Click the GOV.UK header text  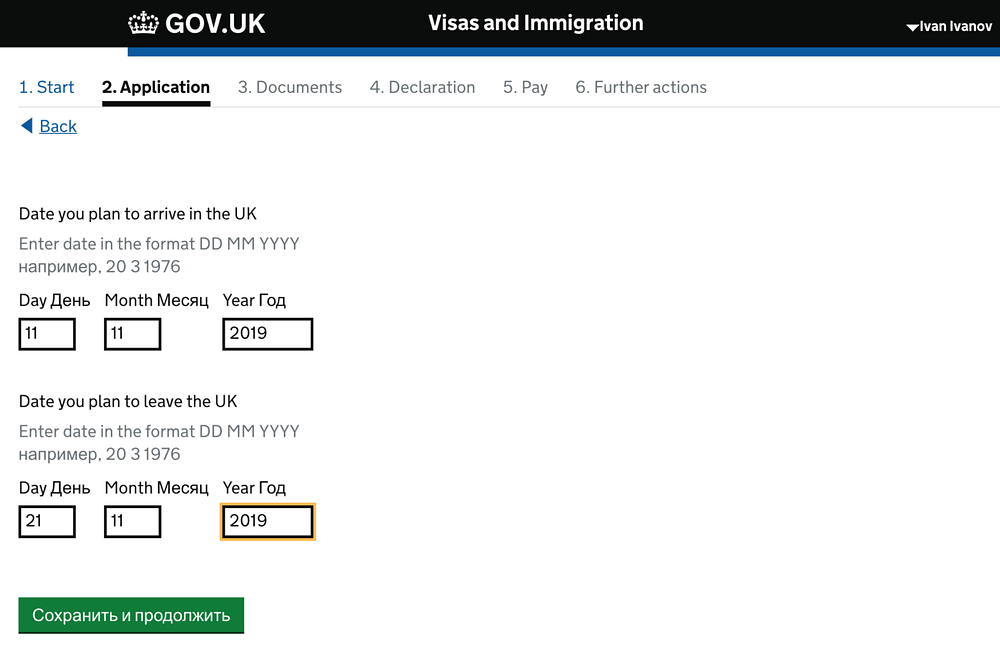(215, 24)
